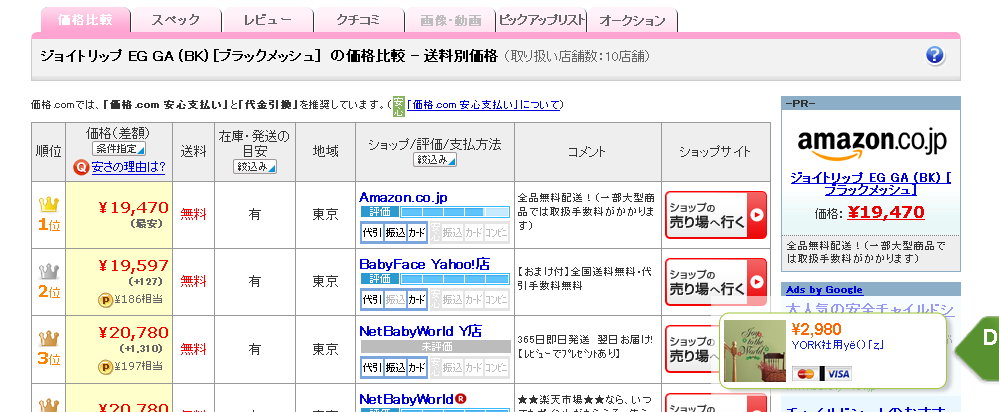
Task: Open the ジョイトリップ EG GA (BK) link in the PR box
Action: tap(871, 183)
